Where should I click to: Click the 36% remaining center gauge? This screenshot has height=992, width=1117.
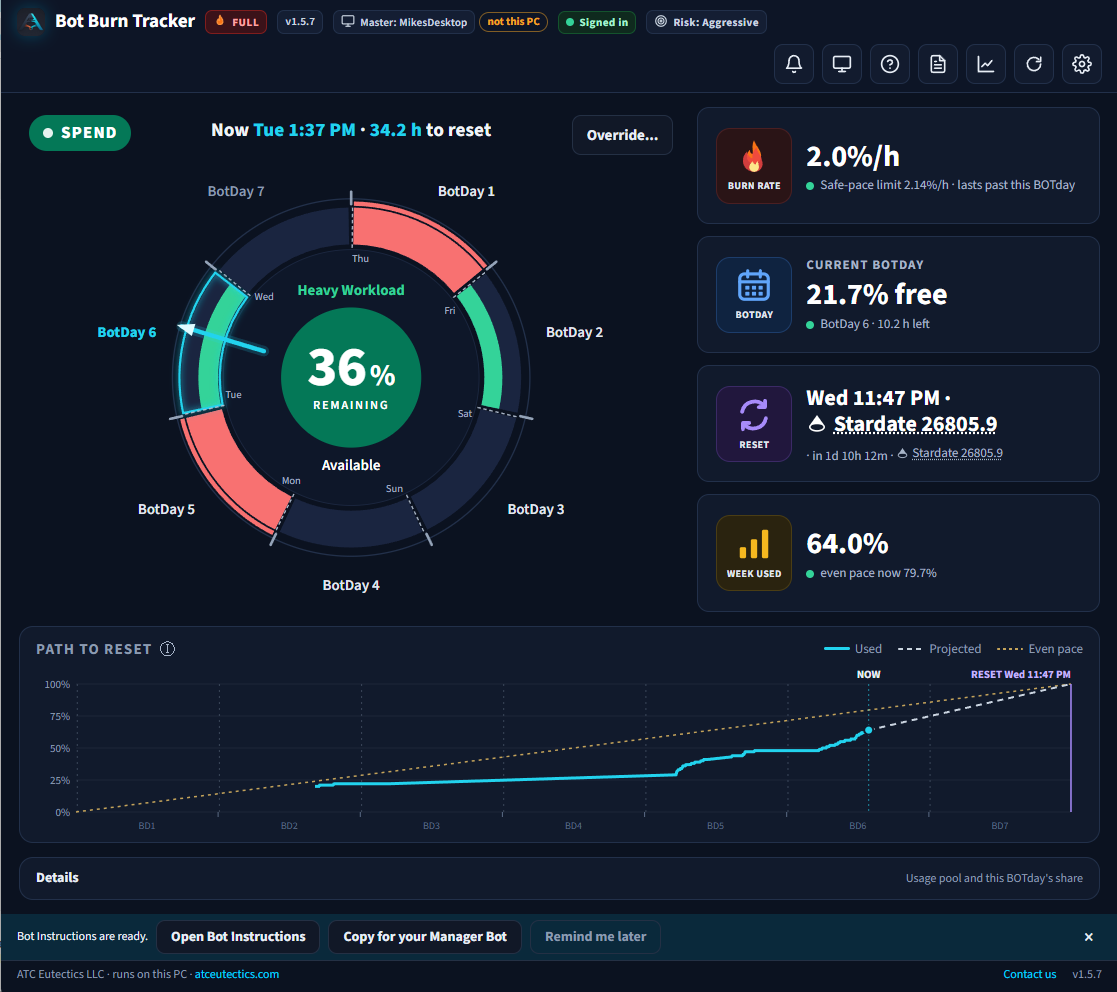click(351, 377)
